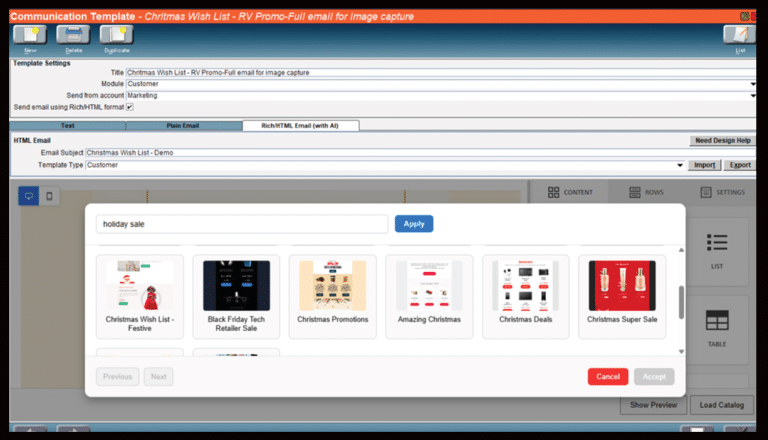
Task: Open the SETTINGS panel tab
Action: coord(722,192)
